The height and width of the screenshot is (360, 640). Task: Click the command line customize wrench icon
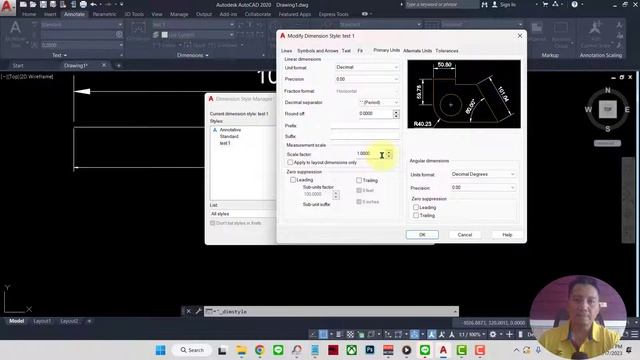click(198, 311)
